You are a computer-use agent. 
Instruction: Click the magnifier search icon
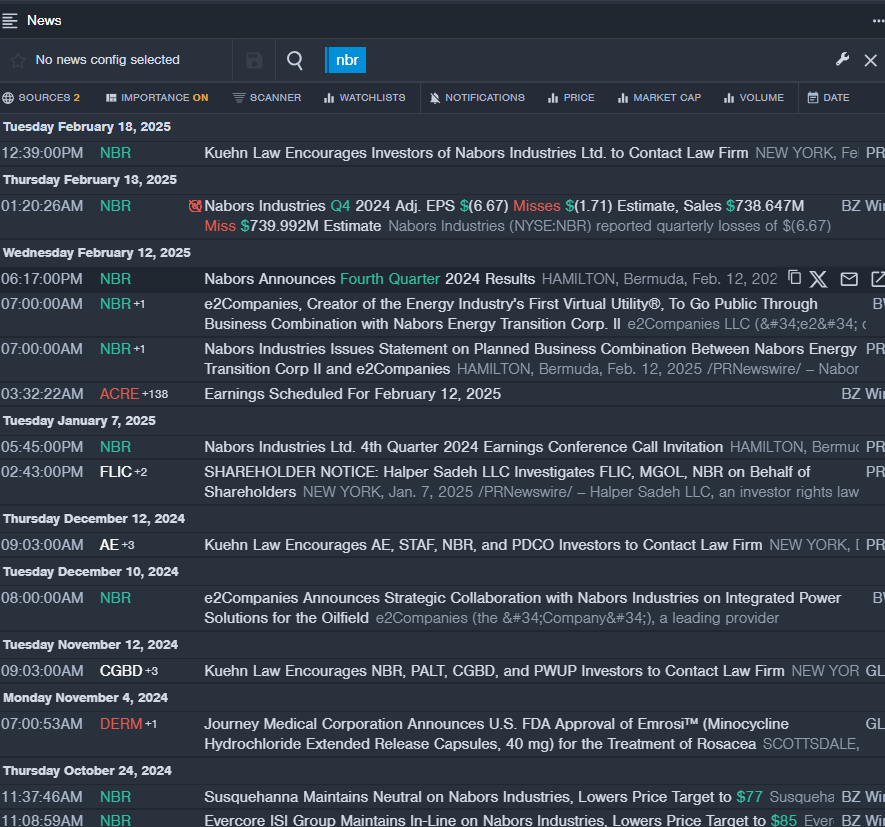[295, 60]
